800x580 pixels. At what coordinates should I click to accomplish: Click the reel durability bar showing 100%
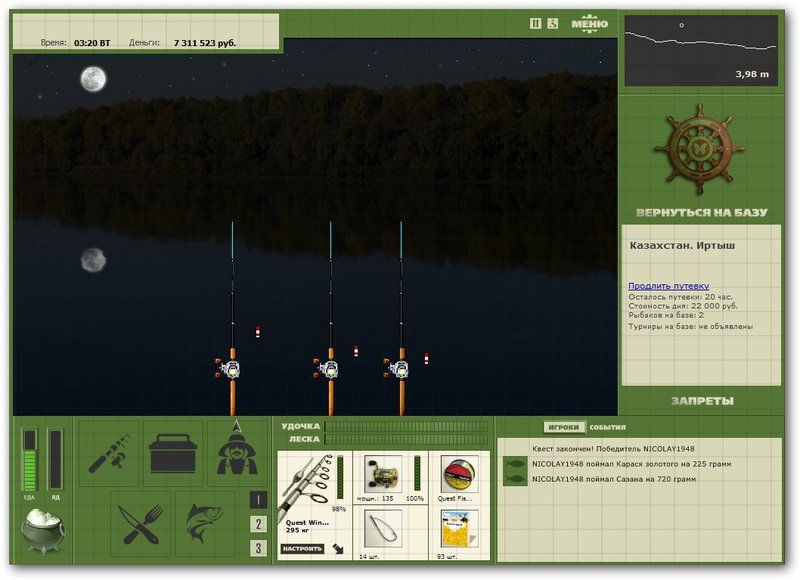click(x=417, y=473)
